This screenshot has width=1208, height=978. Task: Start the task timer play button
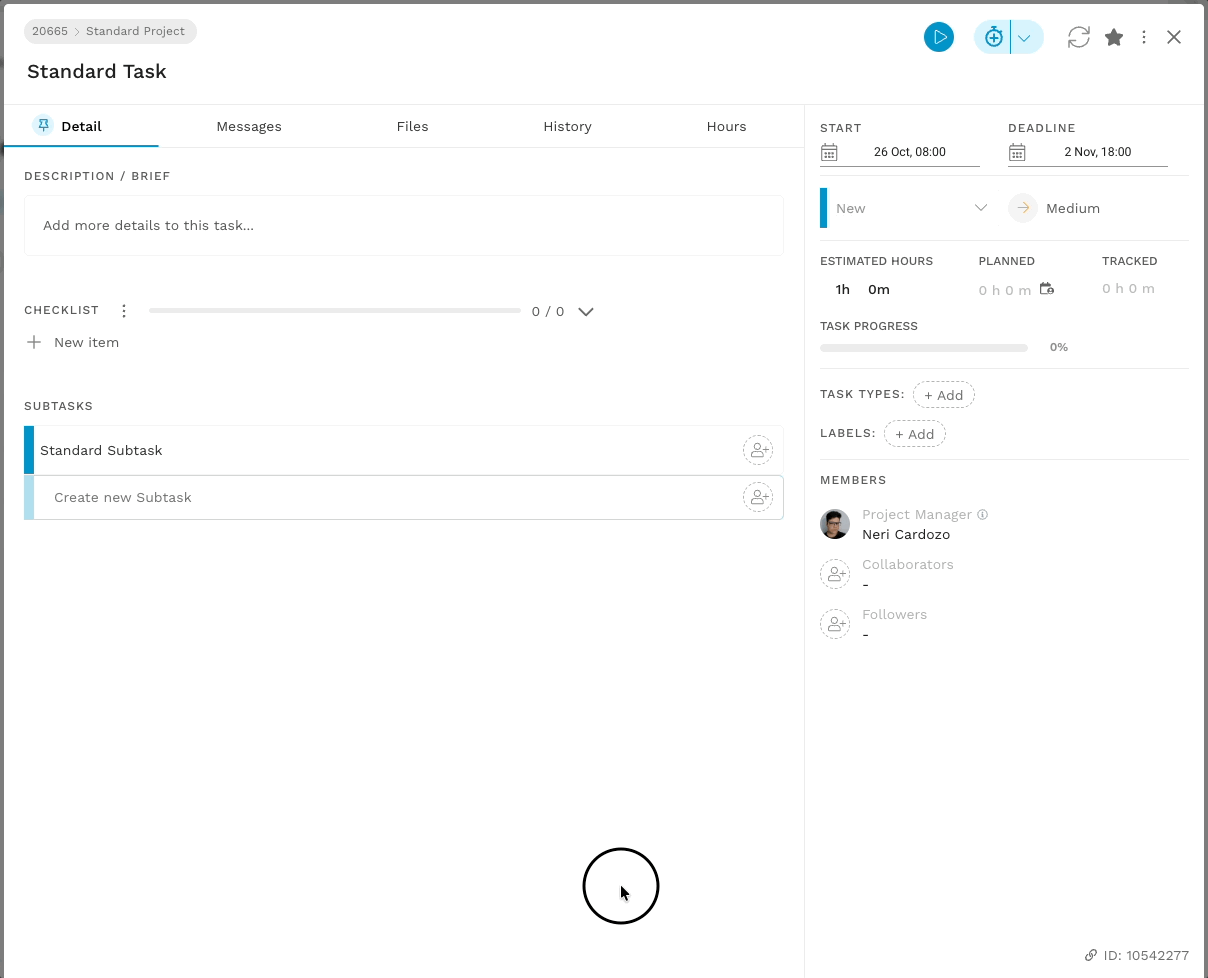938,38
